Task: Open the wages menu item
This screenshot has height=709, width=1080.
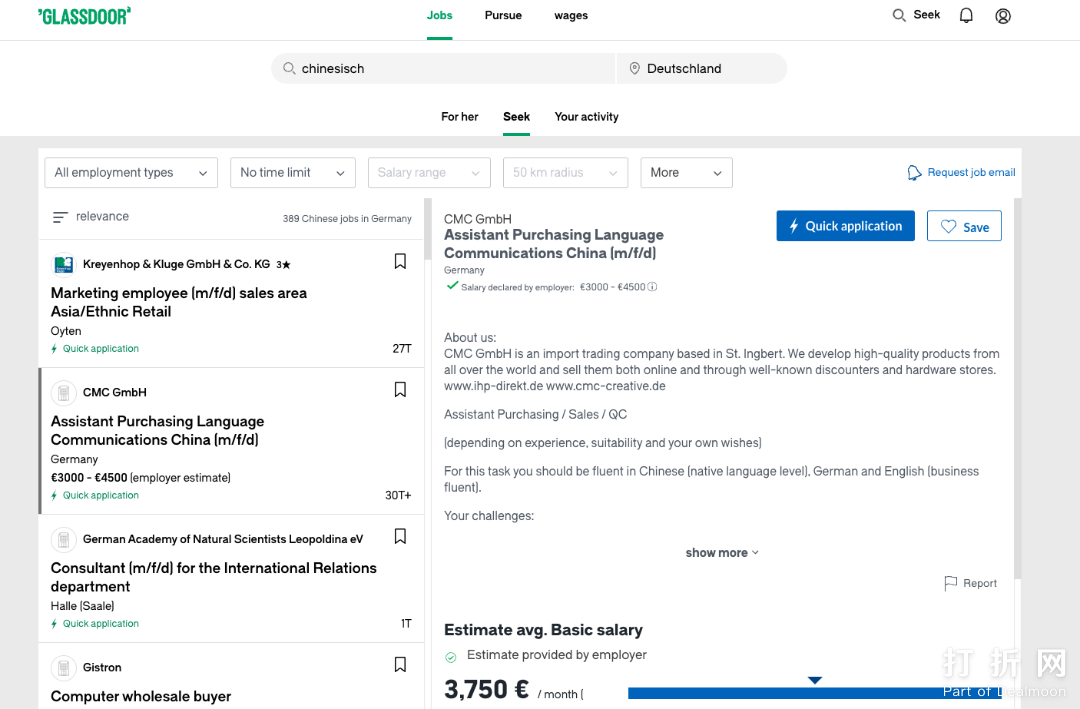Action: 571,16
